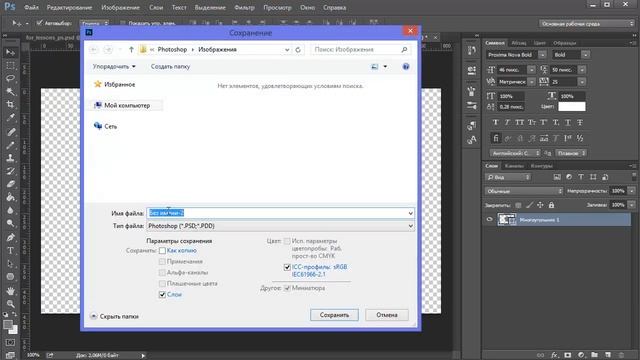Click 'Скрыть папки'

click(114, 316)
